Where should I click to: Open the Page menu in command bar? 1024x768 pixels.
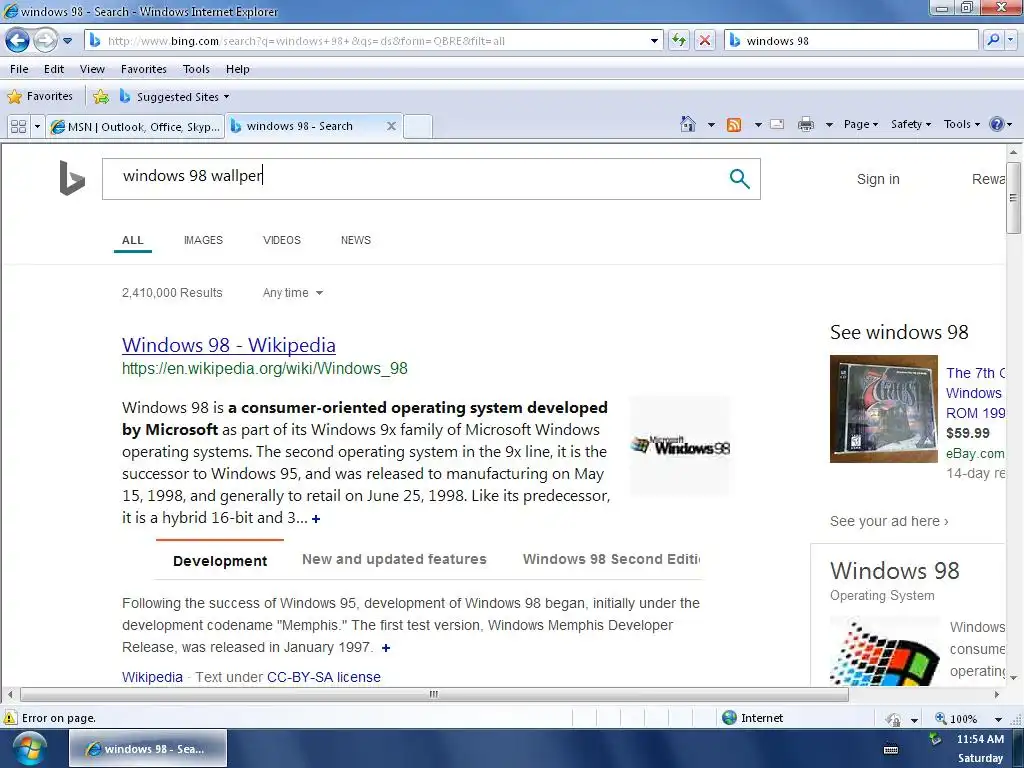pyautogui.click(x=861, y=124)
